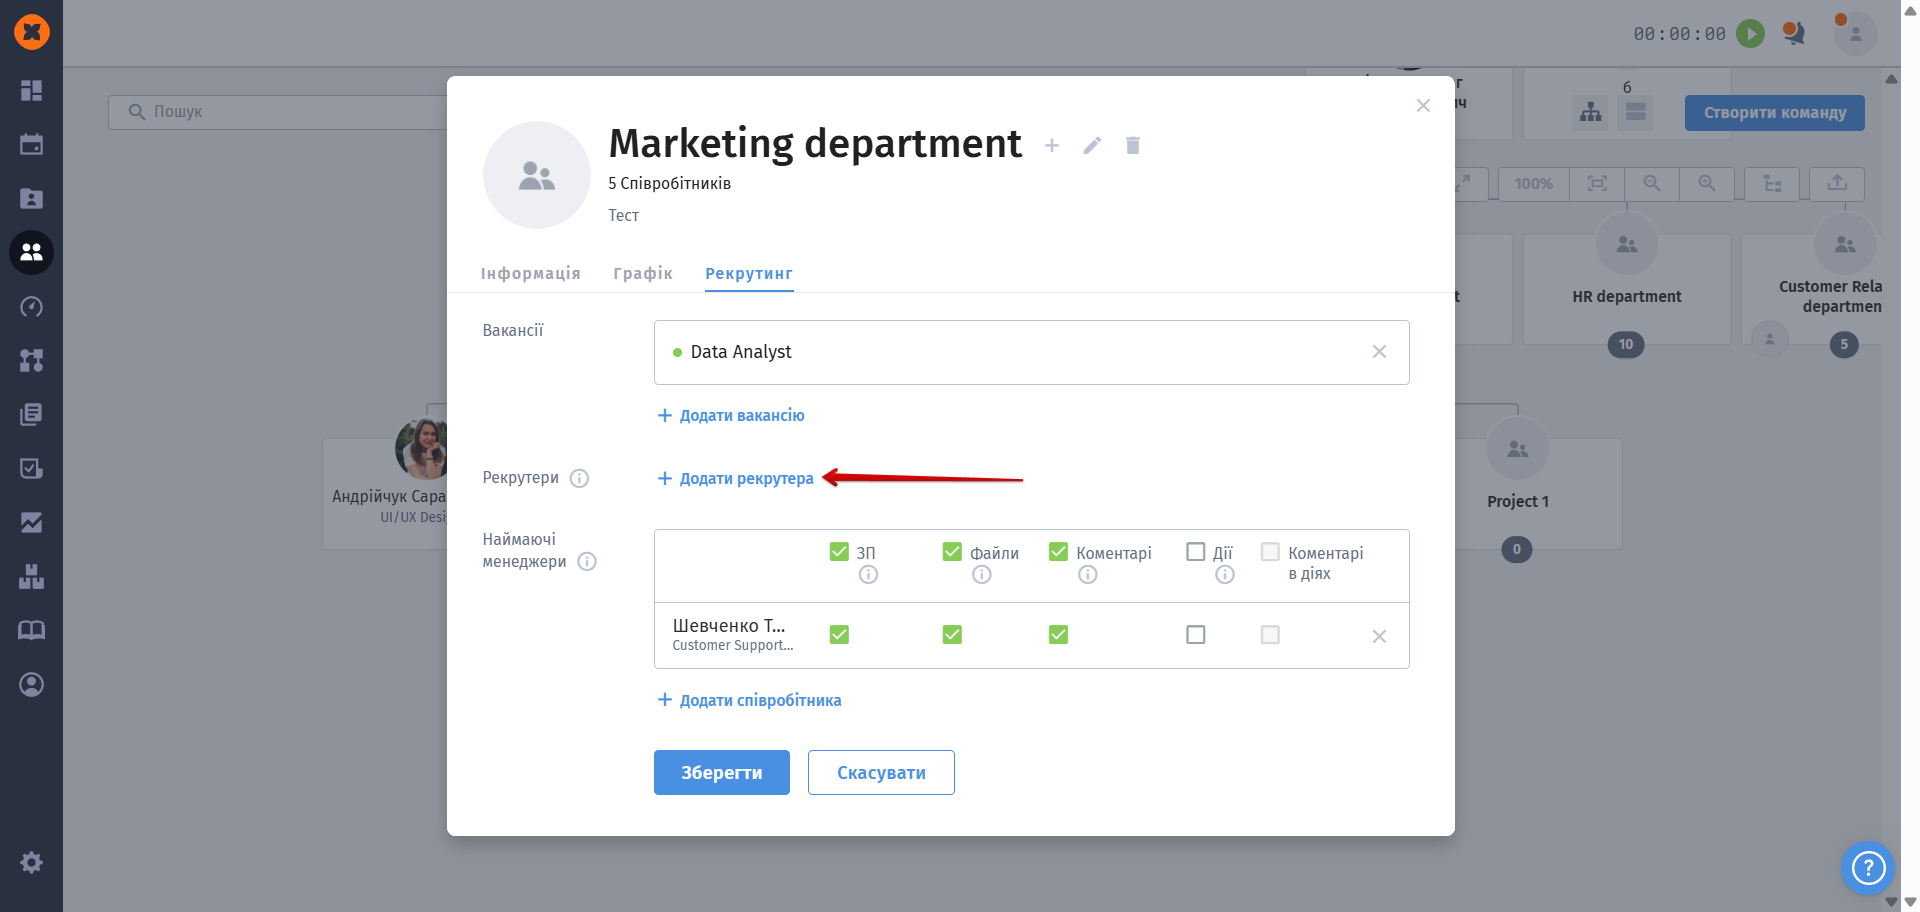
Task: Click the Зберегти button
Action: tap(721, 772)
